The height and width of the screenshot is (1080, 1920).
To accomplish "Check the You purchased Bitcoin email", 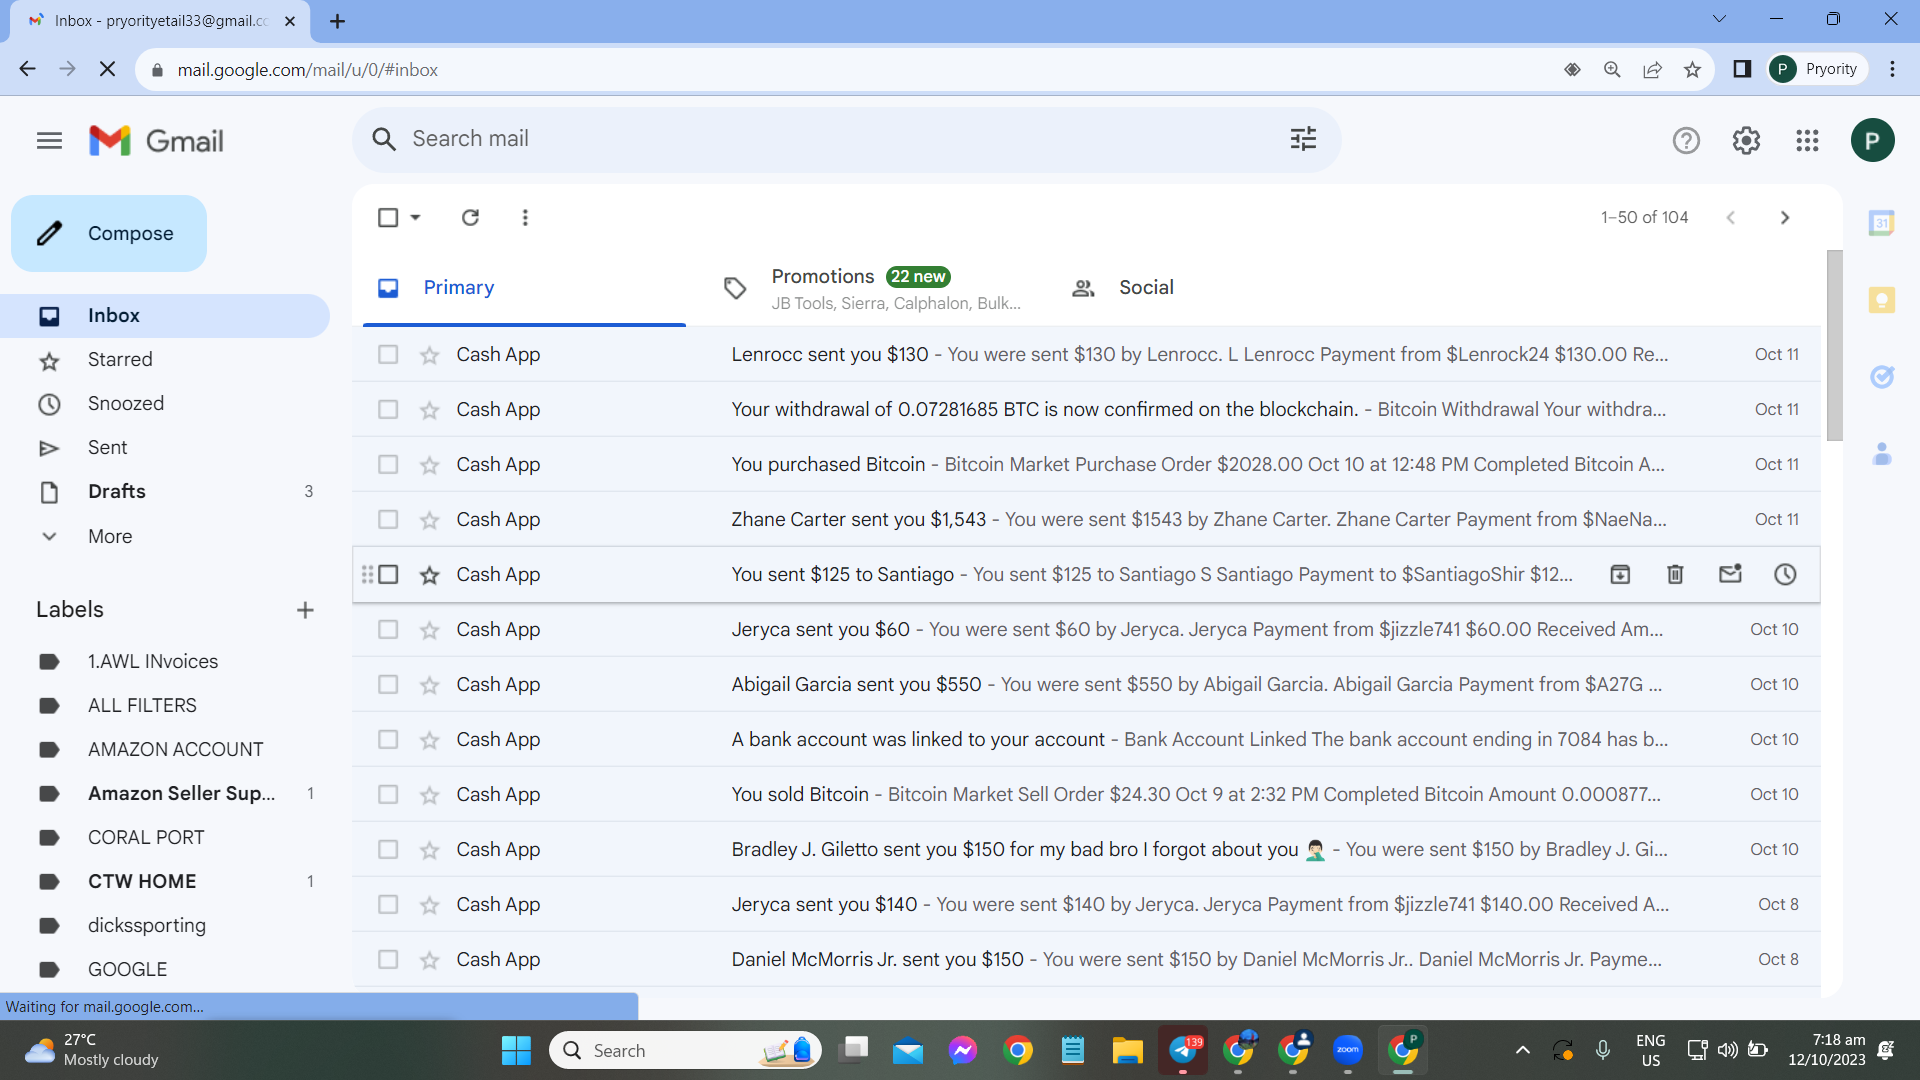I will tap(388, 465).
